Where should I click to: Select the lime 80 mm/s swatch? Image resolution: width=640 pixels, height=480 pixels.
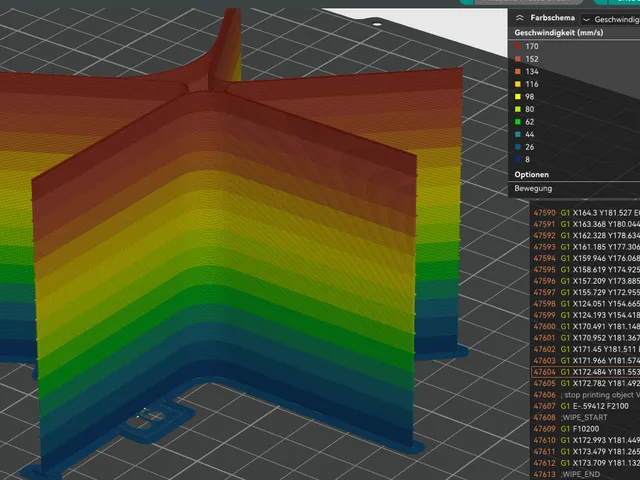[x=518, y=109]
